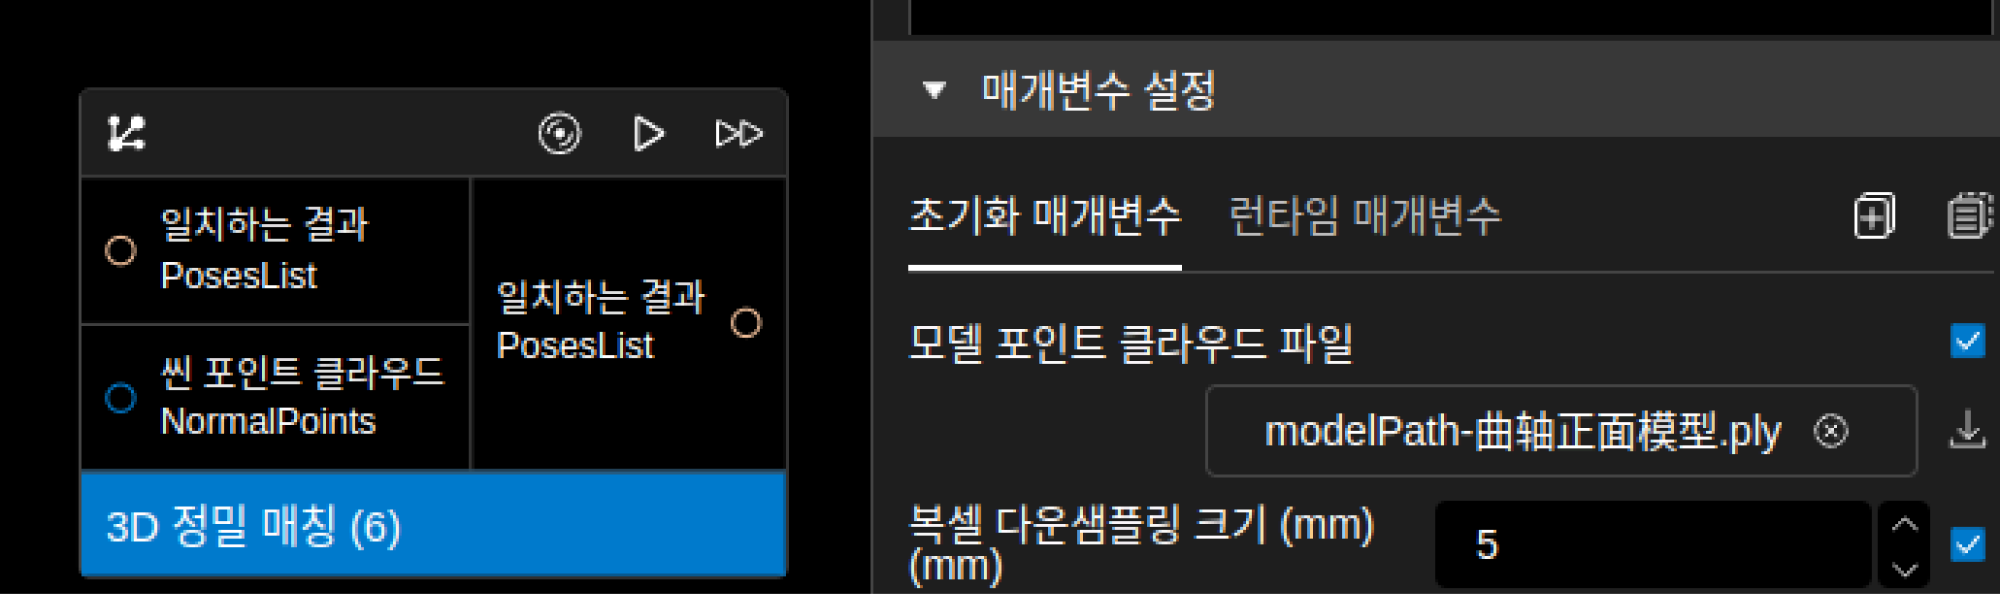Click the node branch icon in step header
This screenshot has width=2000, height=594.
[126, 133]
